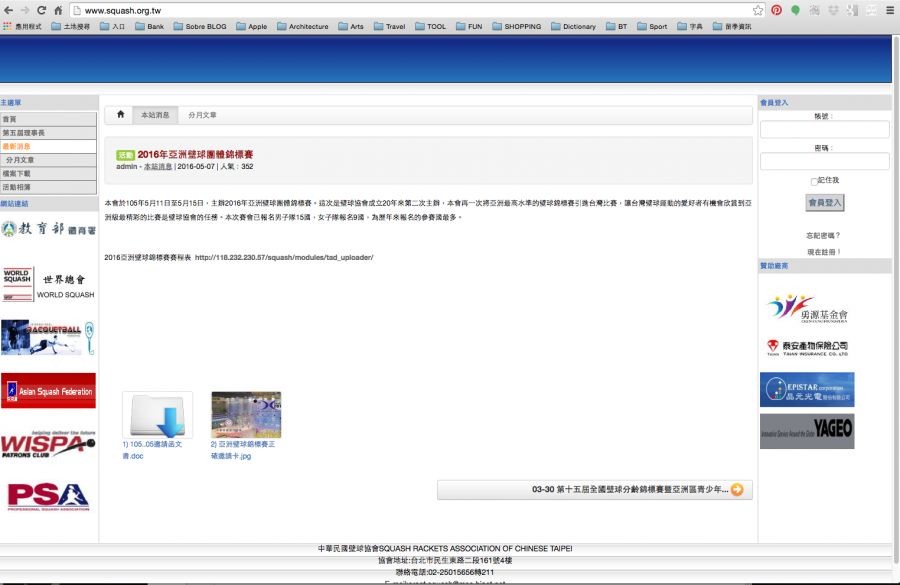Image resolution: width=900 pixels, height=585 pixels.
Task: Open the Apple bookmarks folder
Action: [251, 26]
